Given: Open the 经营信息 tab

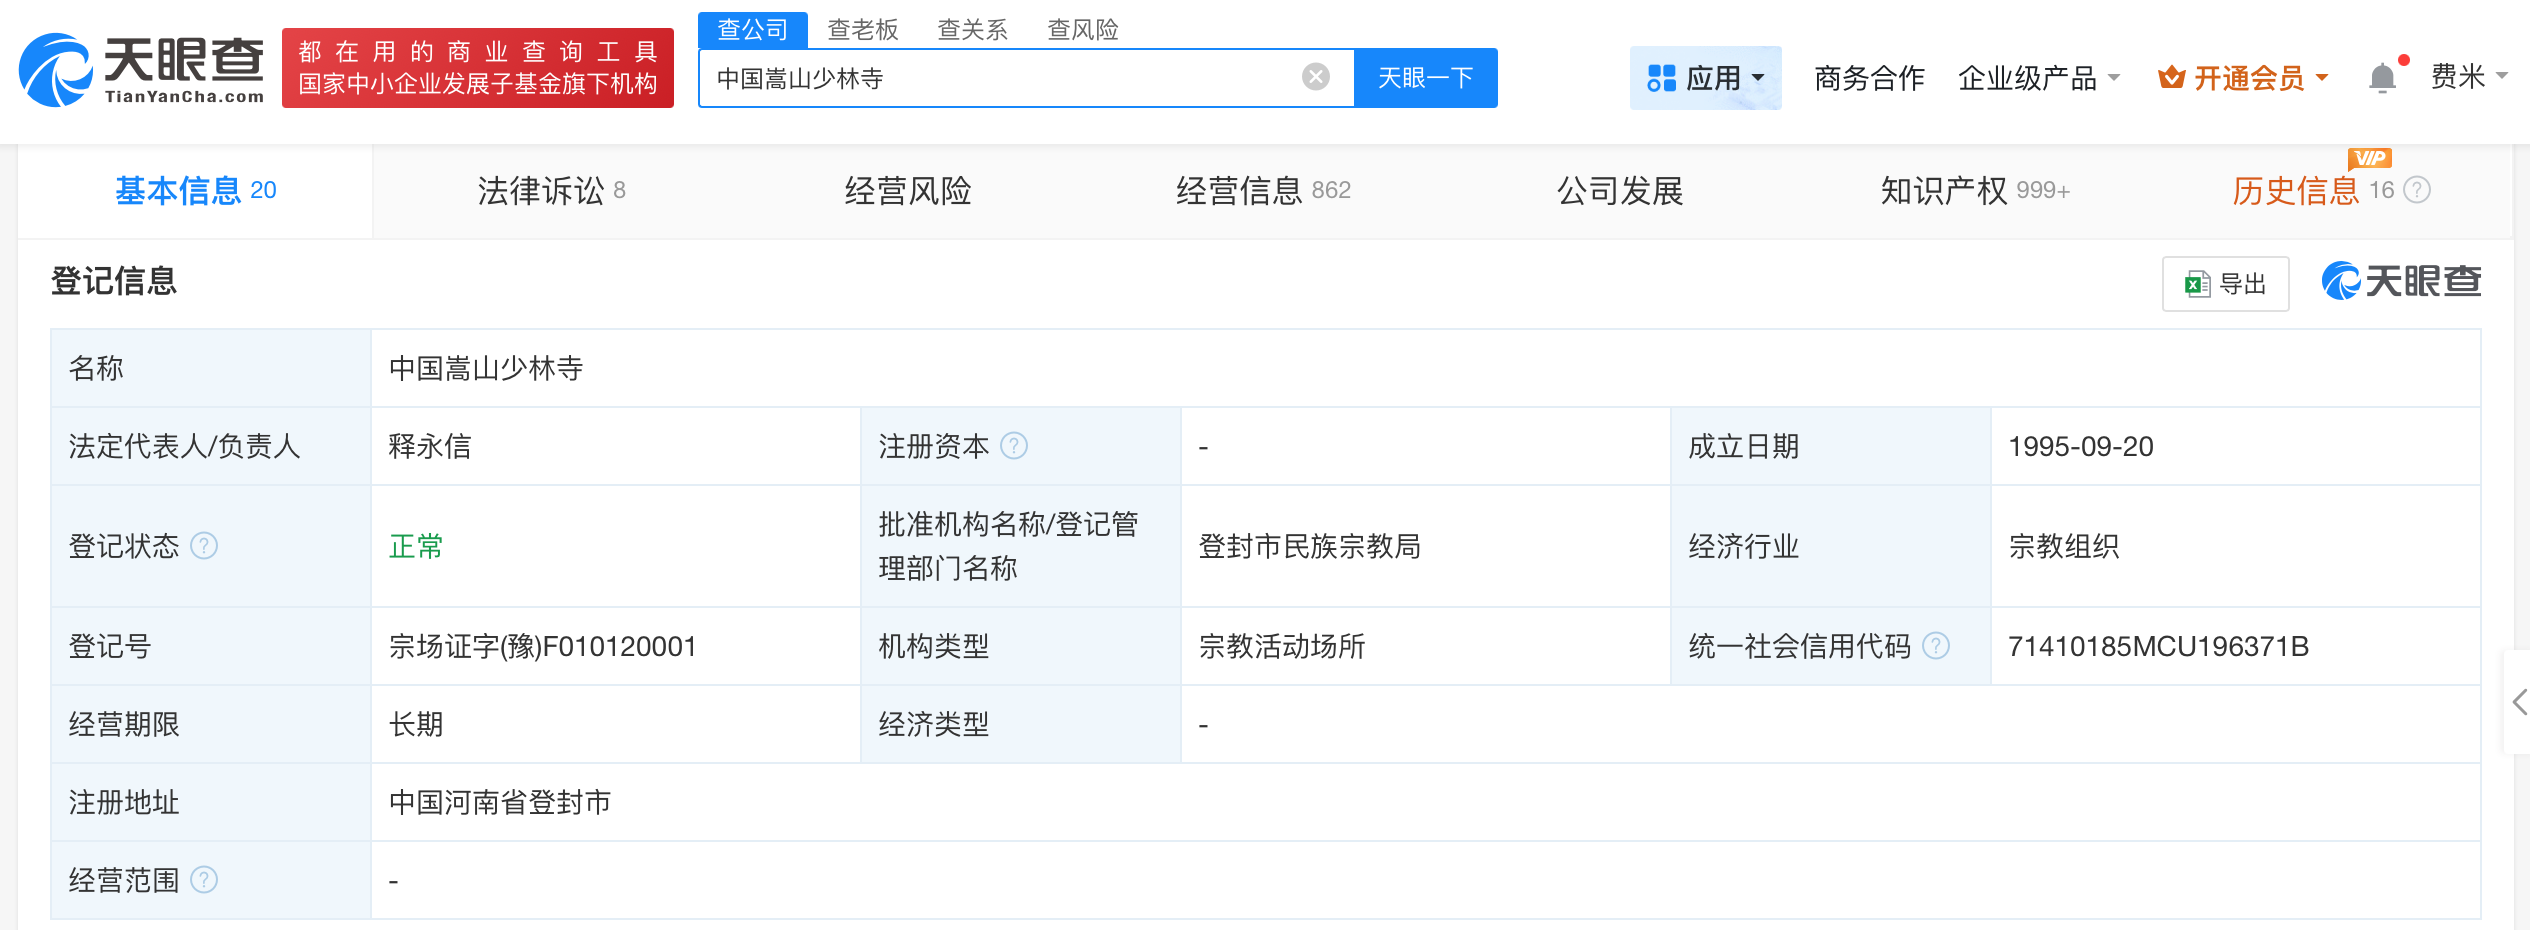Looking at the screenshot, I should coord(1263,190).
